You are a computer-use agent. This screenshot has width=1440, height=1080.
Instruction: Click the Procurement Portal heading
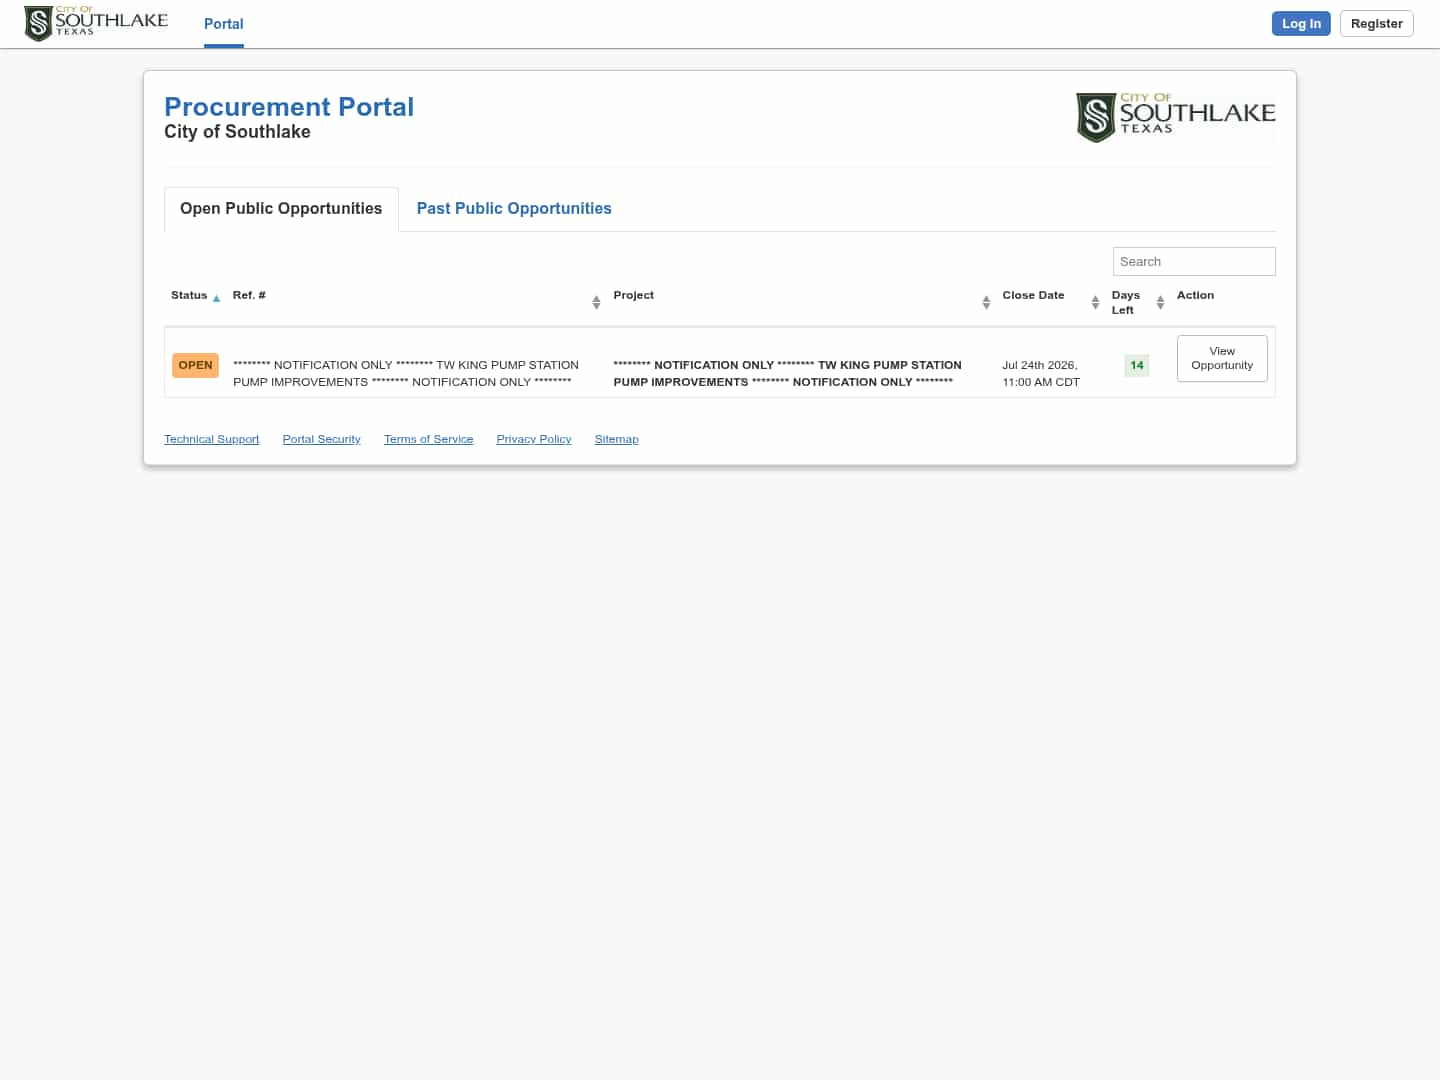pos(289,107)
